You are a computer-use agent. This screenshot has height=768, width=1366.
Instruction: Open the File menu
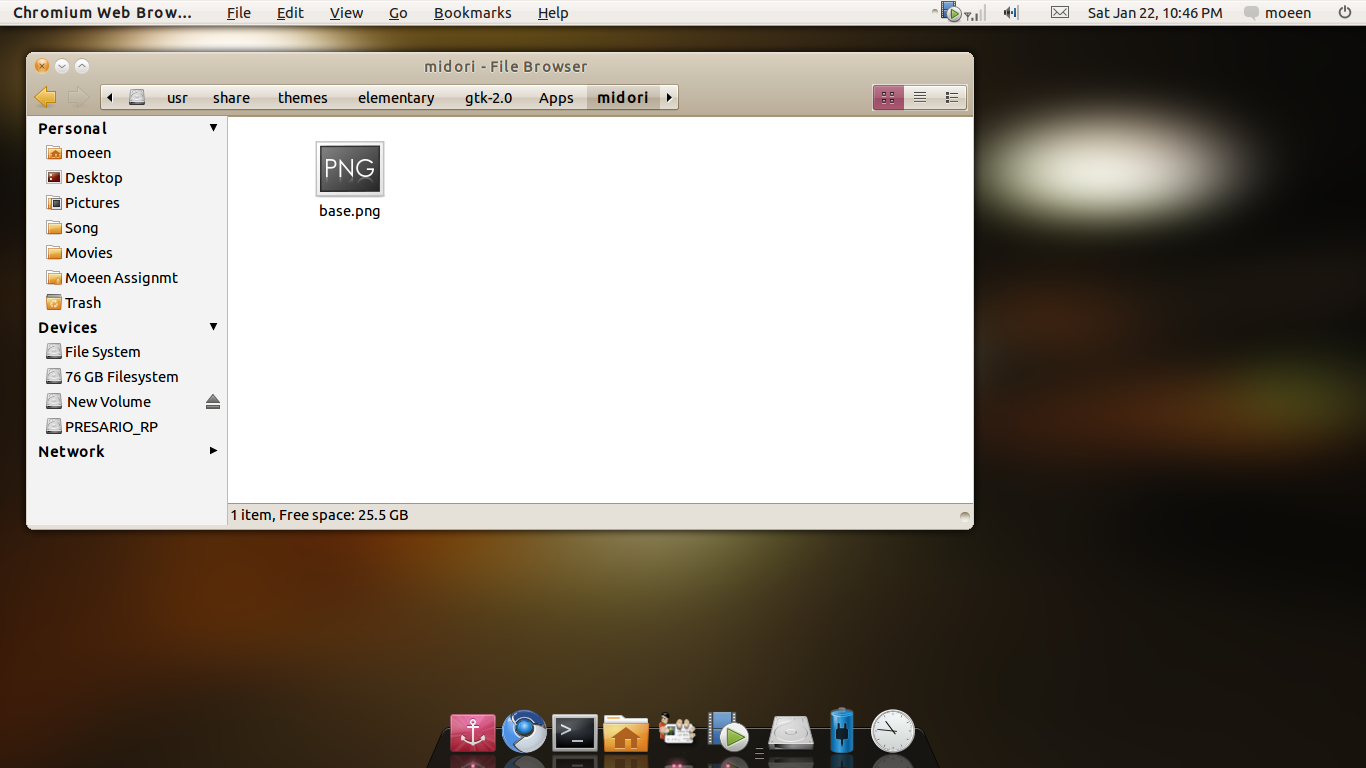pyautogui.click(x=239, y=13)
